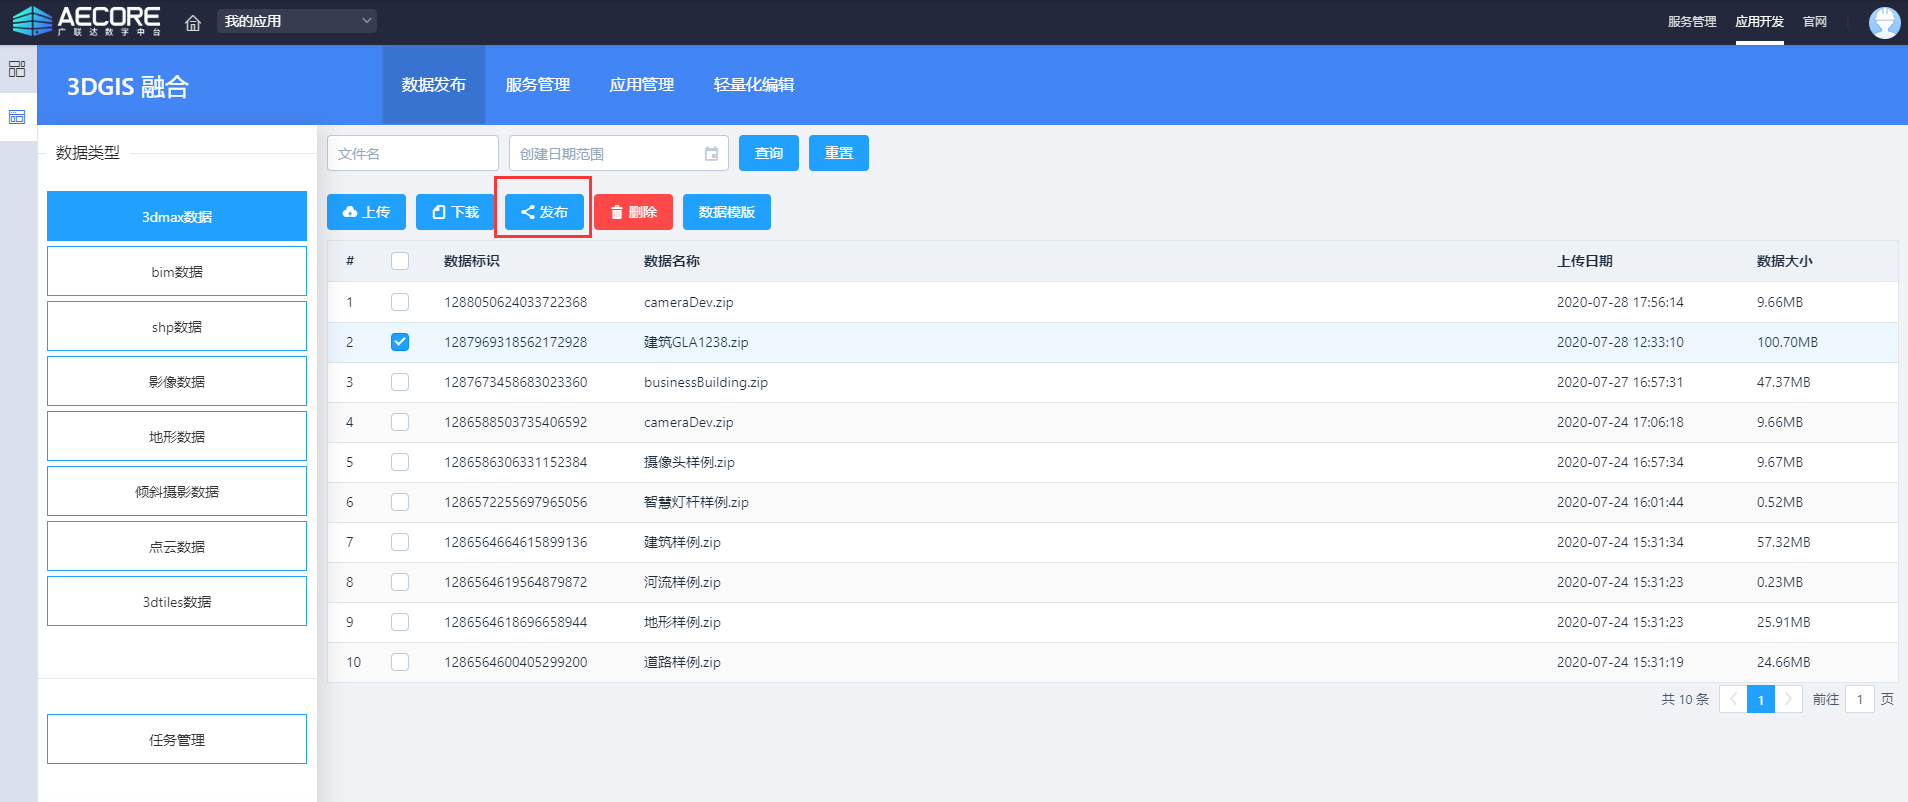The height and width of the screenshot is (802, 1908).
Task: Uncheck the 建筑GLA1238.zip row checkbox
Action: pos(400,342)
